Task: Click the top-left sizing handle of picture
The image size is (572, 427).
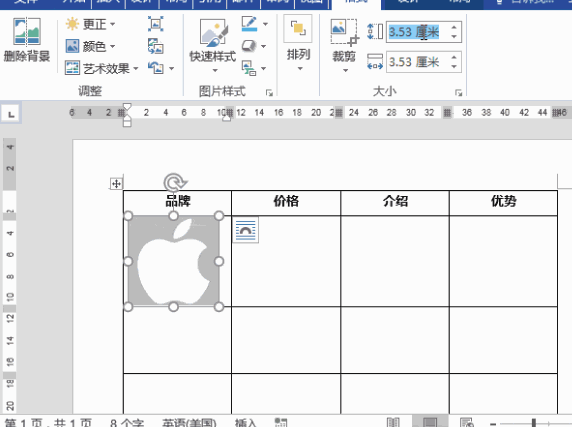Action: pos(128,216)
